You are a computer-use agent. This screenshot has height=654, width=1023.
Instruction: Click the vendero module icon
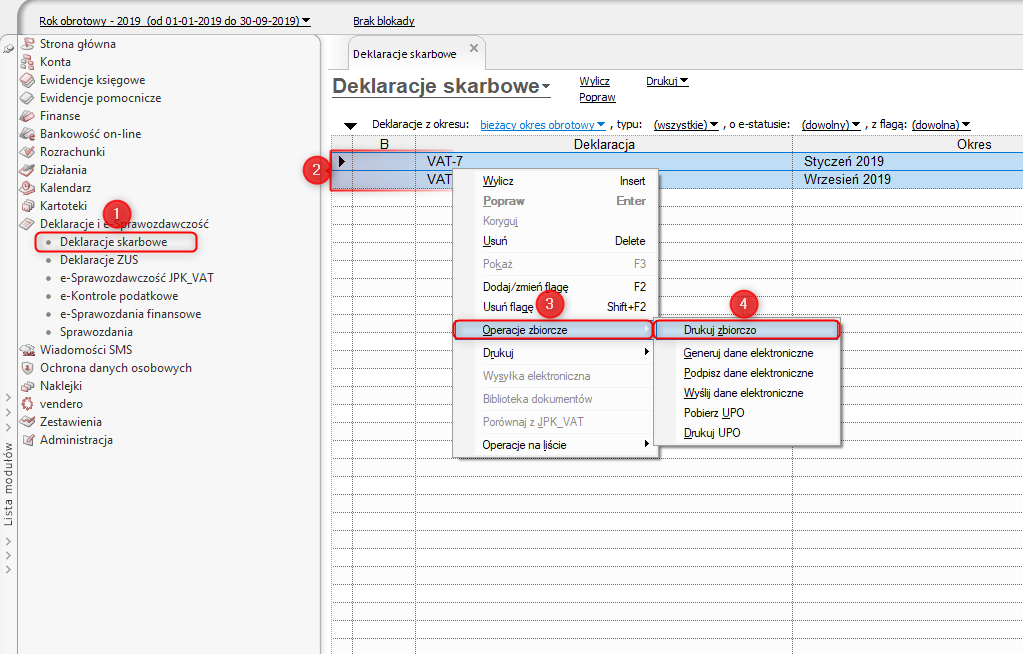(x=27, y=404)
